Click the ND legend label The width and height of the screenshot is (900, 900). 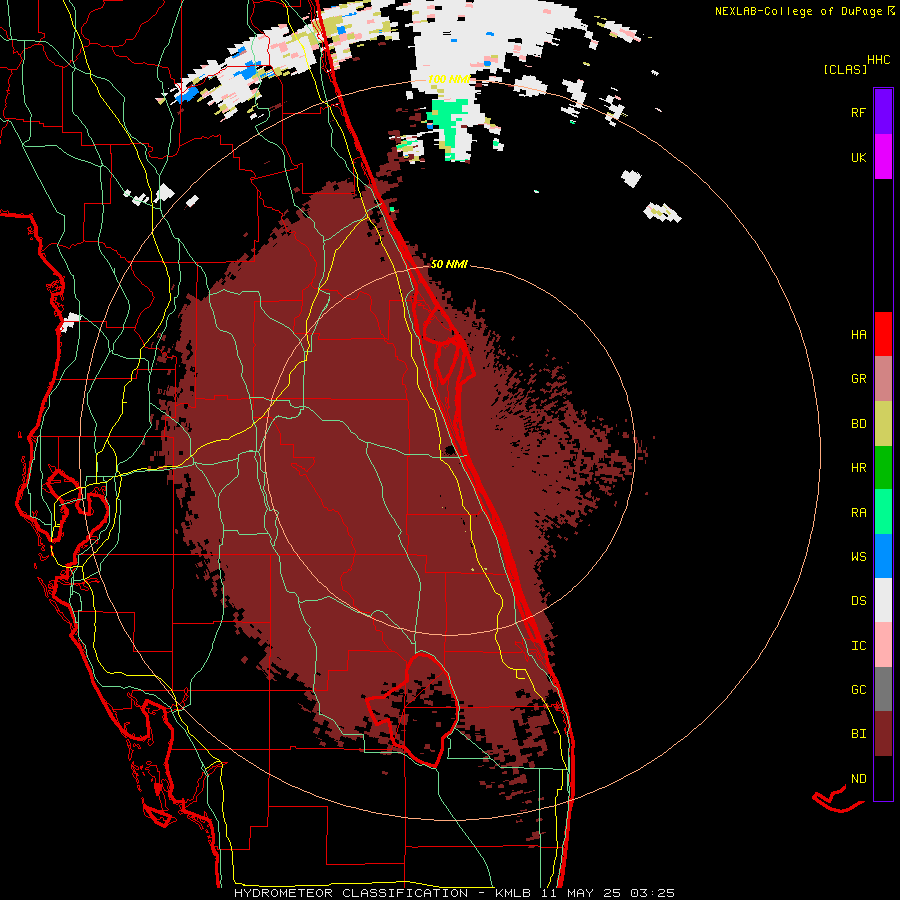coord(858,779)
